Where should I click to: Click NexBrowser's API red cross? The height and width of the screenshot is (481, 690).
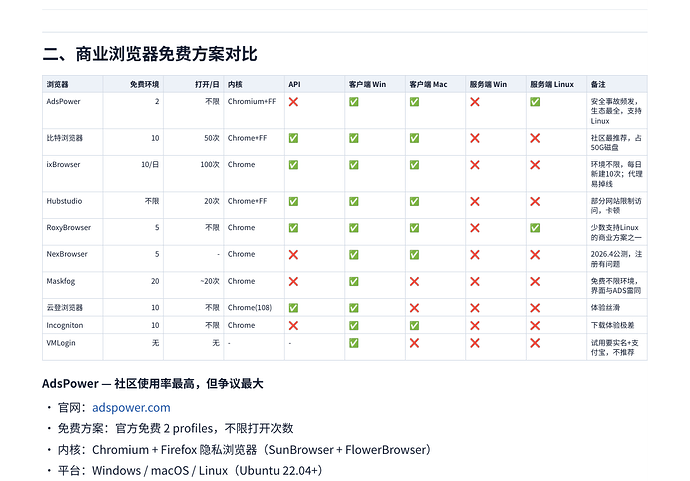pyautogui.click(x=293, y=254)
